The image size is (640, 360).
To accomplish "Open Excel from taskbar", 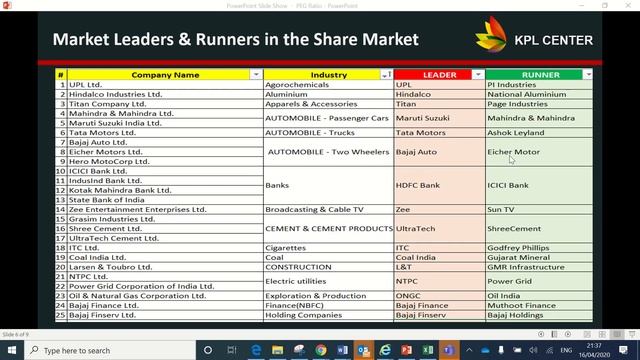I will tap(428, 350).
